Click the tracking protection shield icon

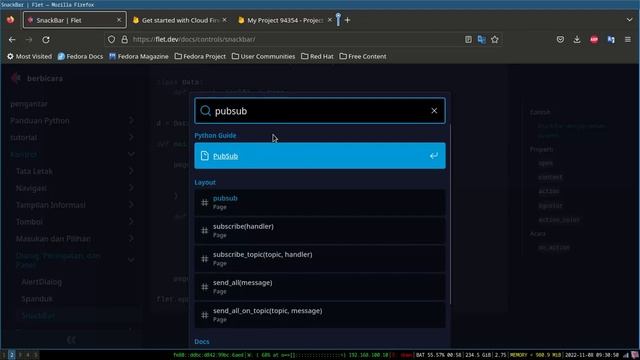pos(111,40)
